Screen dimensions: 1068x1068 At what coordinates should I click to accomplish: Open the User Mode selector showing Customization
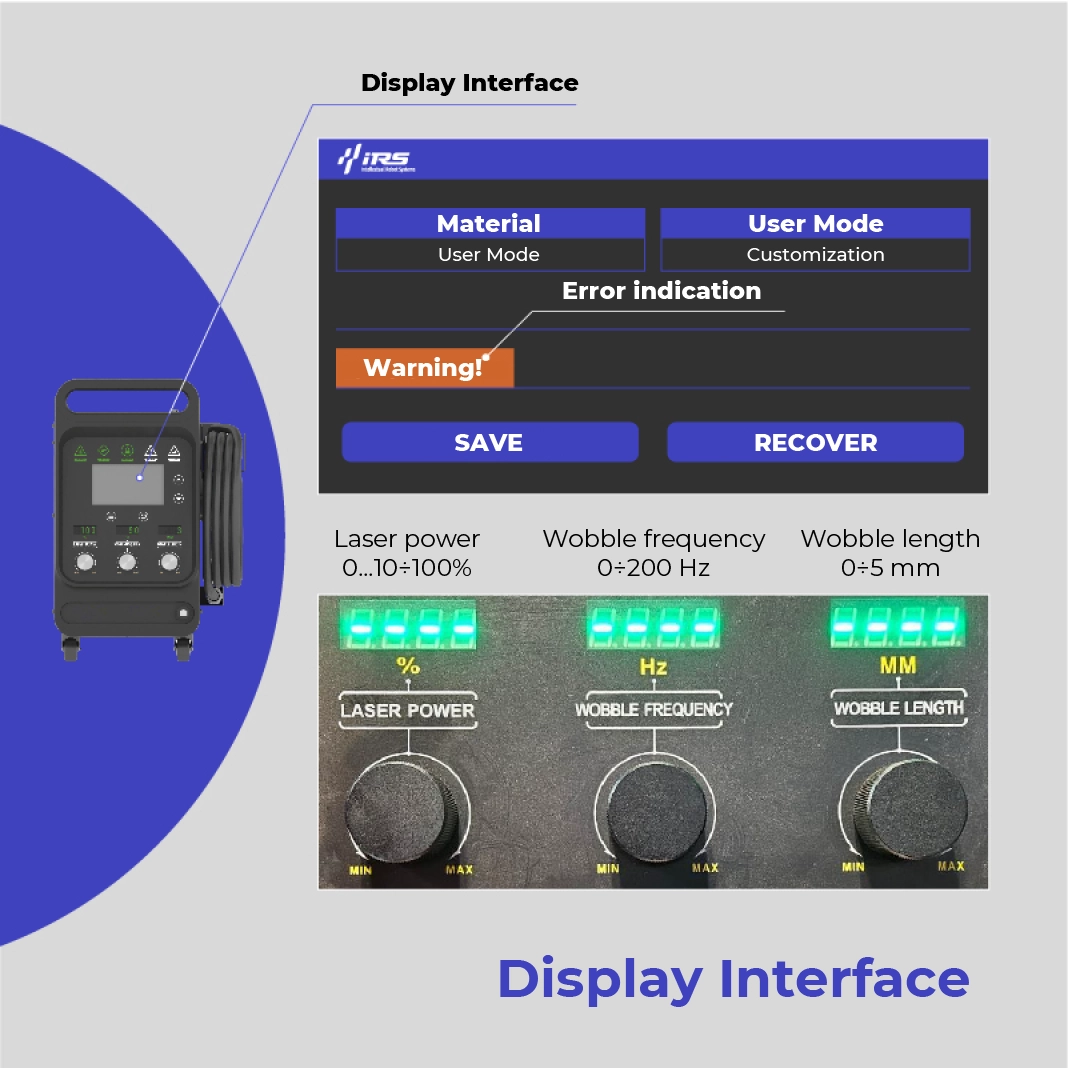coord(814,254)
